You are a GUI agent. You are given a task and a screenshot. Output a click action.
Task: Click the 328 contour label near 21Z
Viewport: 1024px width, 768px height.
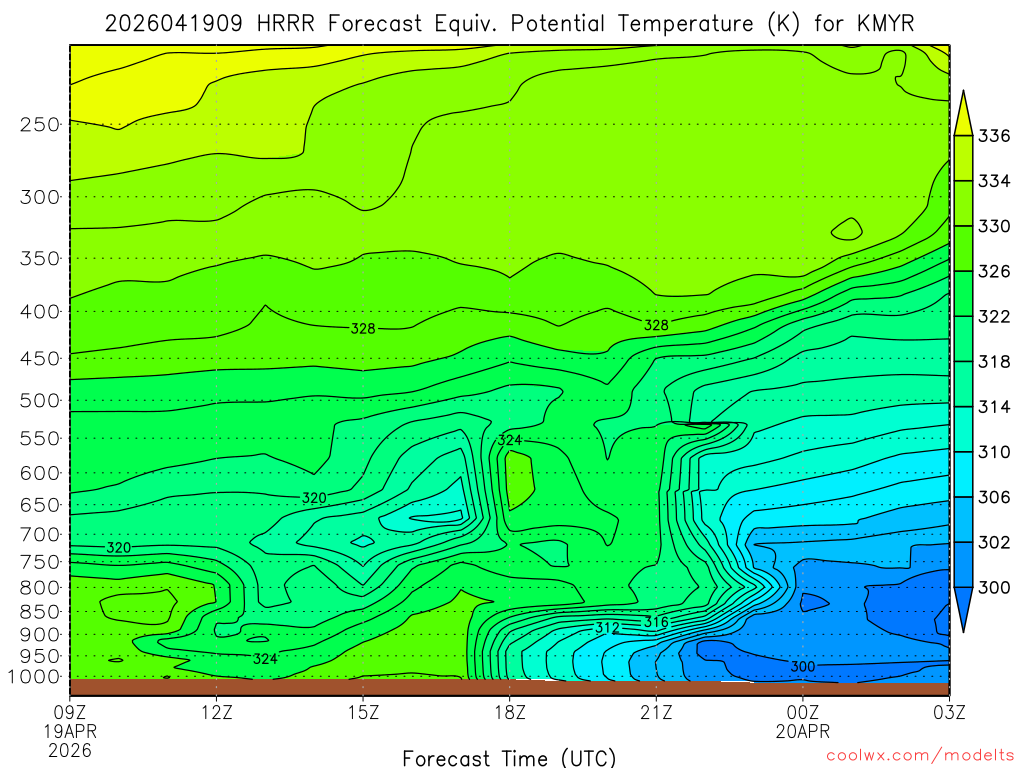pos(656,325)
